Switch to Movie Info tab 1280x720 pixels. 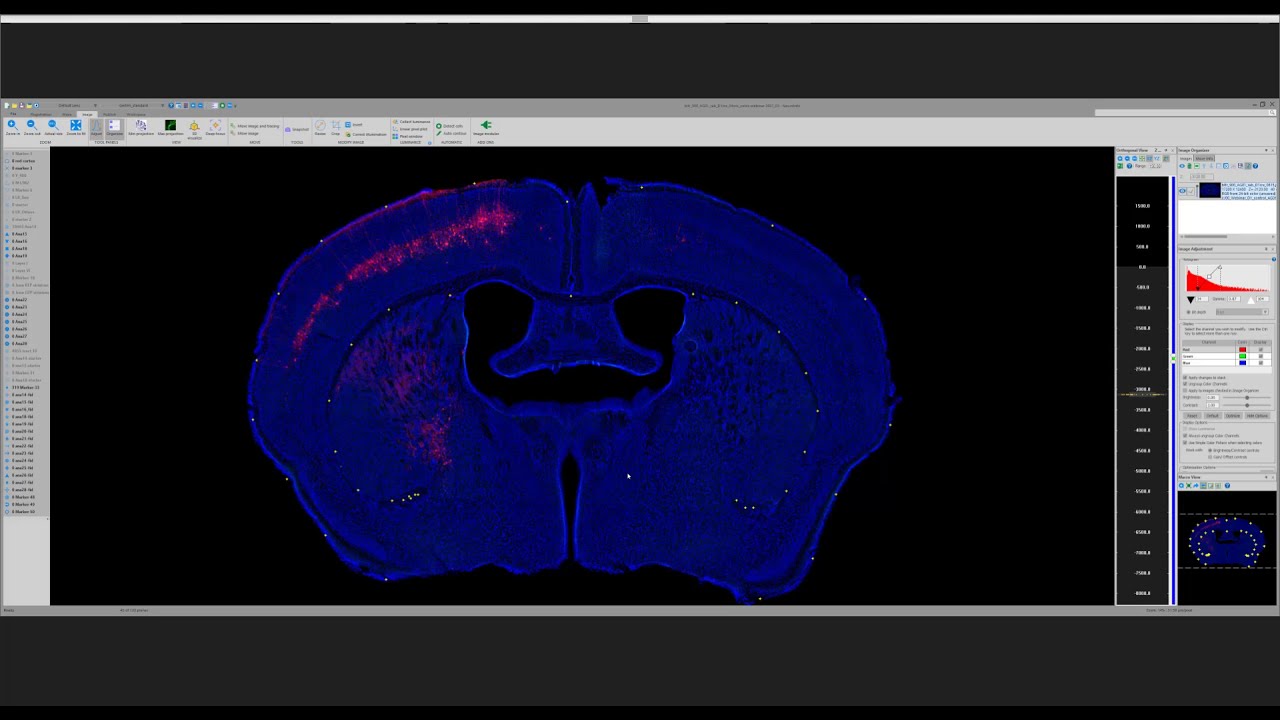[x=1204, y=158]
